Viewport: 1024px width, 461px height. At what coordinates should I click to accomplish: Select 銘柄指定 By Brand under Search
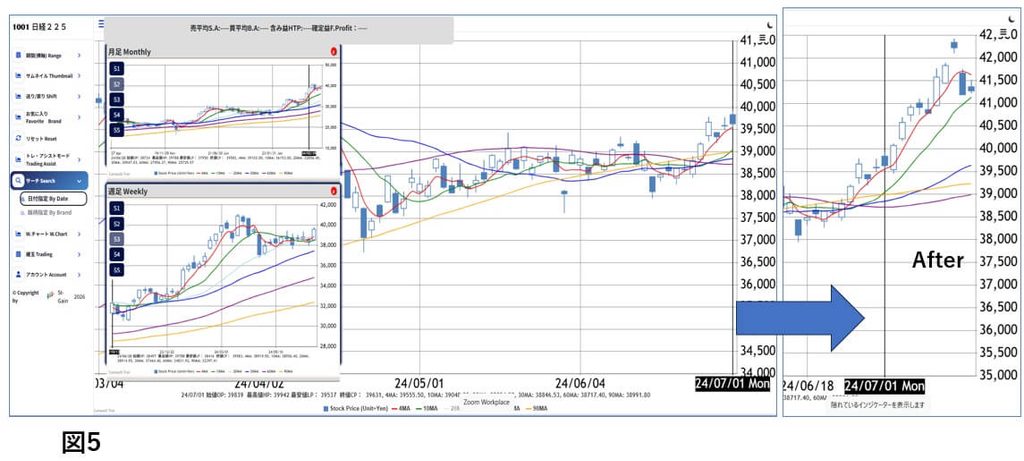pos(48,213)
